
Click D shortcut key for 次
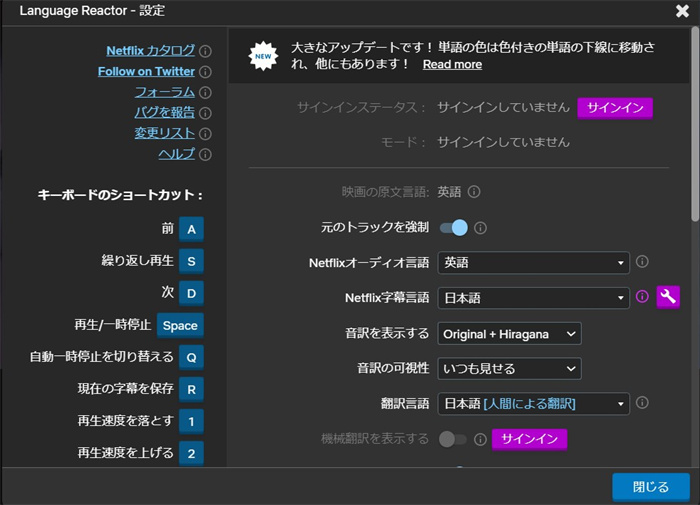[x=191, y=293]
